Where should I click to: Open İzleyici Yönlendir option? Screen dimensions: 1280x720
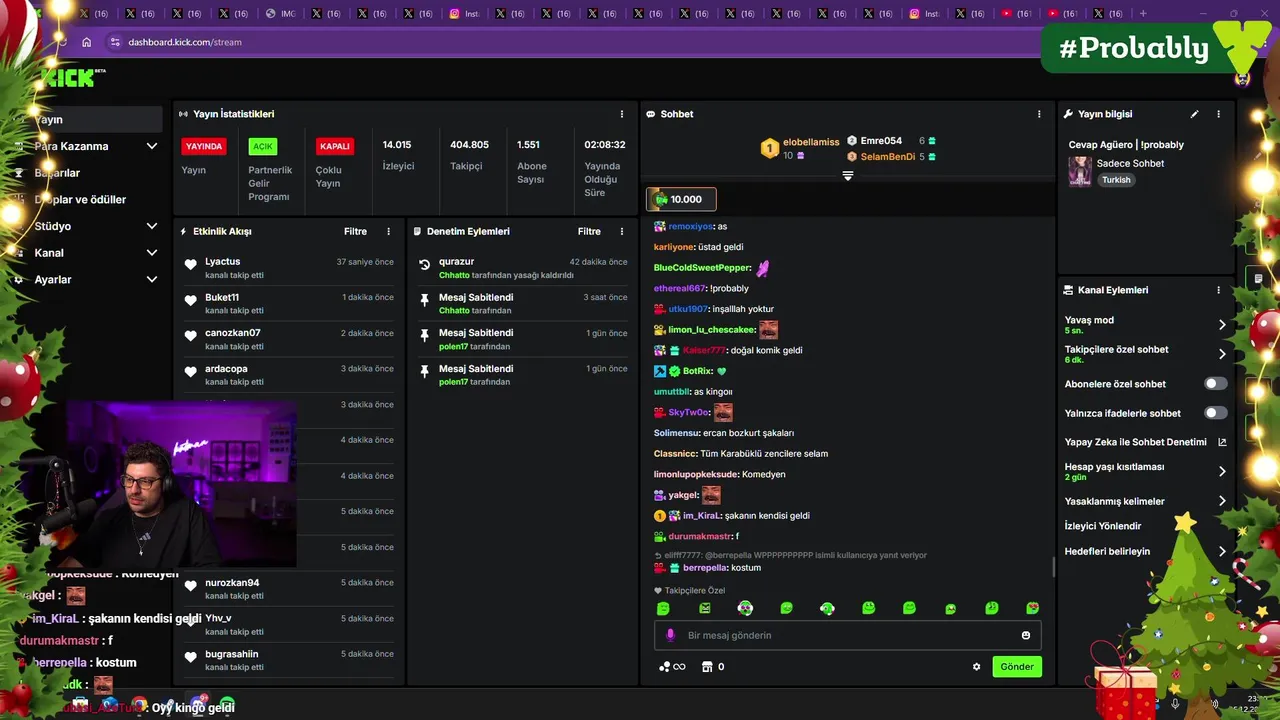click(1103, 526)
